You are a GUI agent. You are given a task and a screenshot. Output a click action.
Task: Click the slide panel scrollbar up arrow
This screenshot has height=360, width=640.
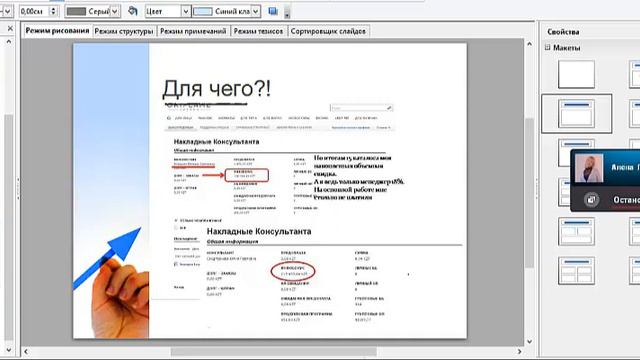click(9, 42)
